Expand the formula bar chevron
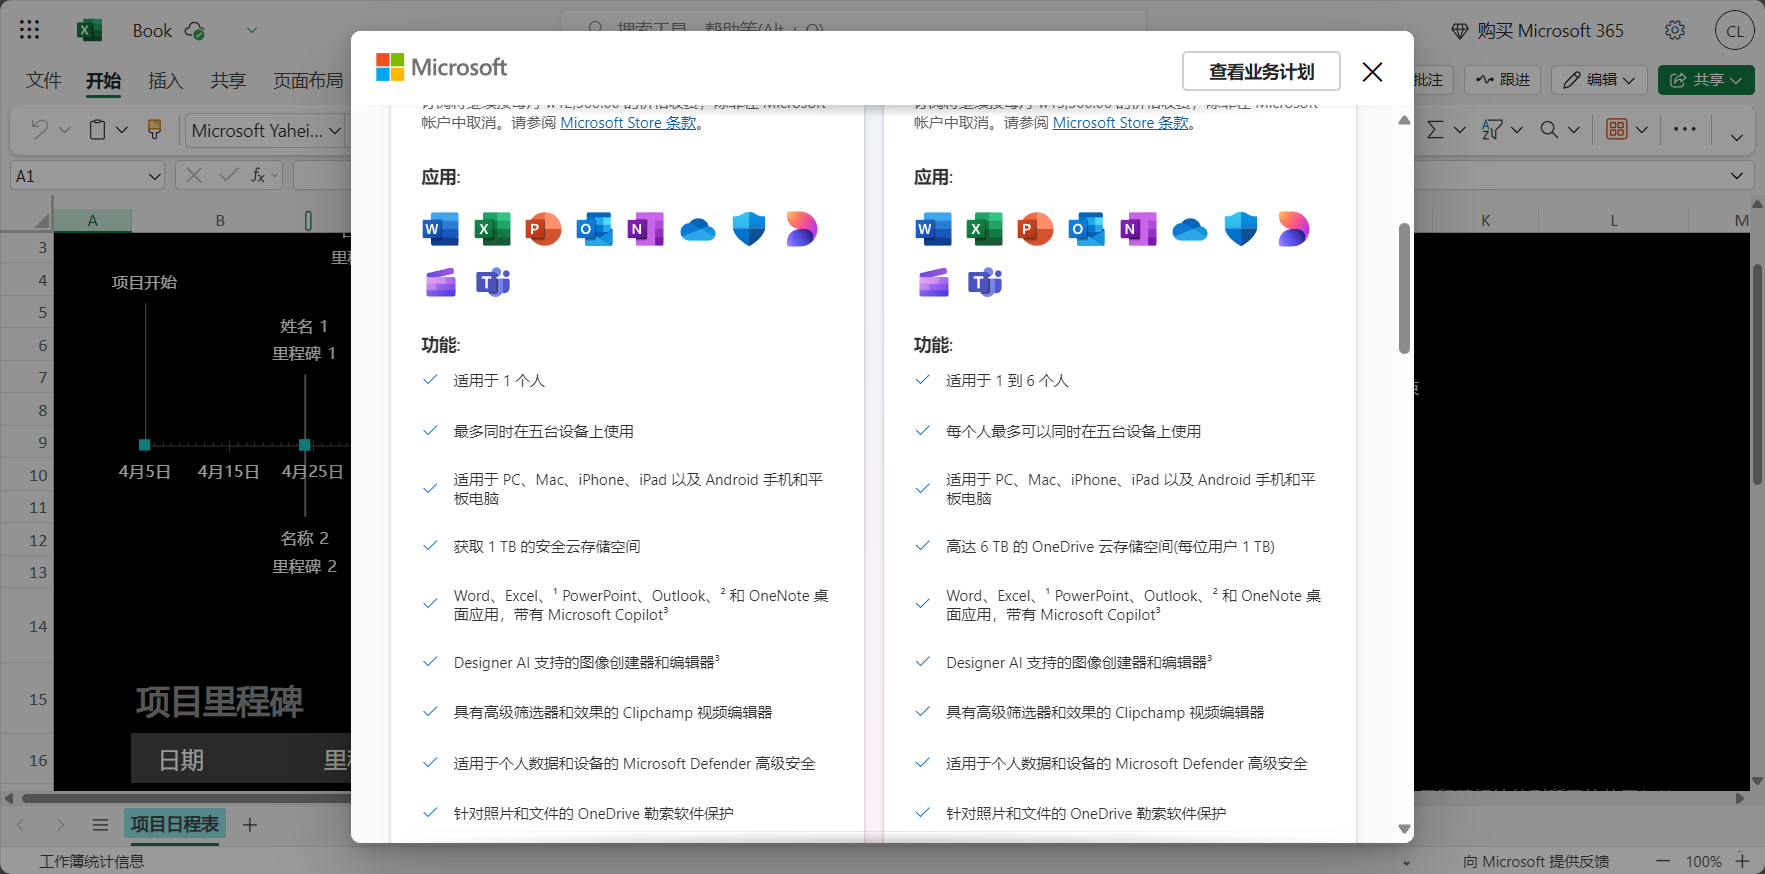Image resolution: width=1765 pixels, height=874 pixels. (1737, 176)
